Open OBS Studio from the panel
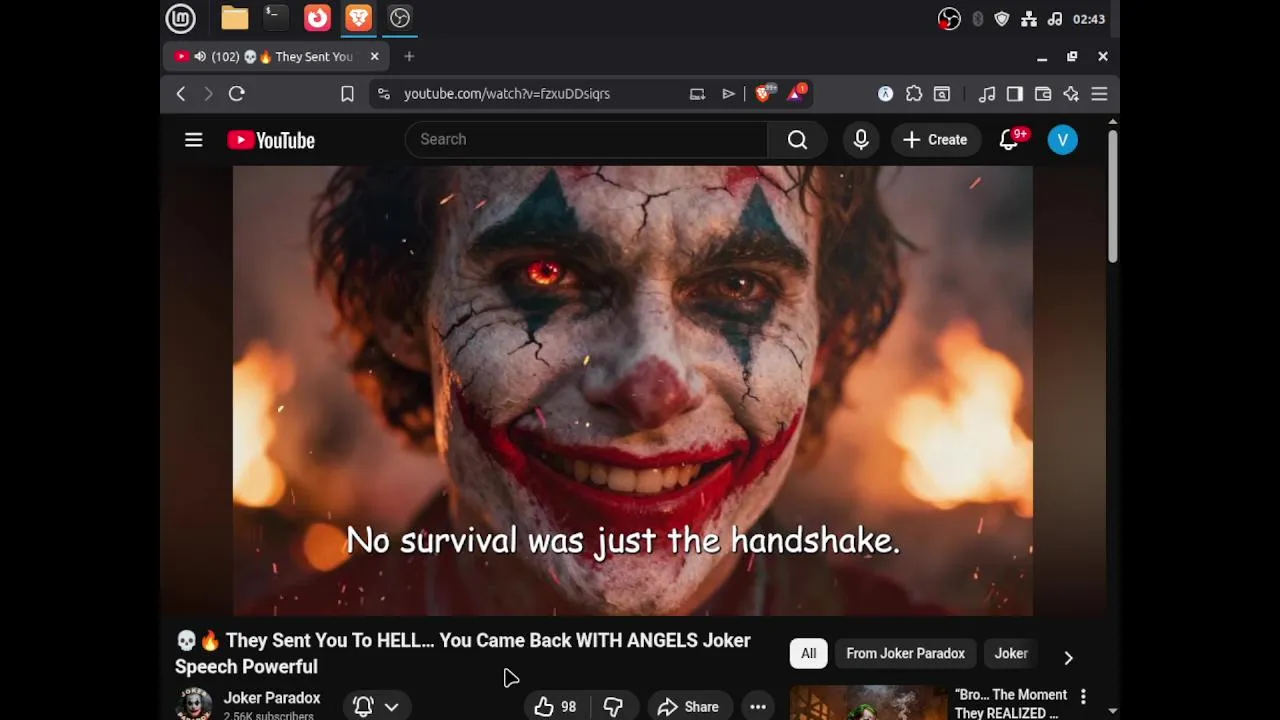Screen dimensions: 1280x720 pos(400,18)
